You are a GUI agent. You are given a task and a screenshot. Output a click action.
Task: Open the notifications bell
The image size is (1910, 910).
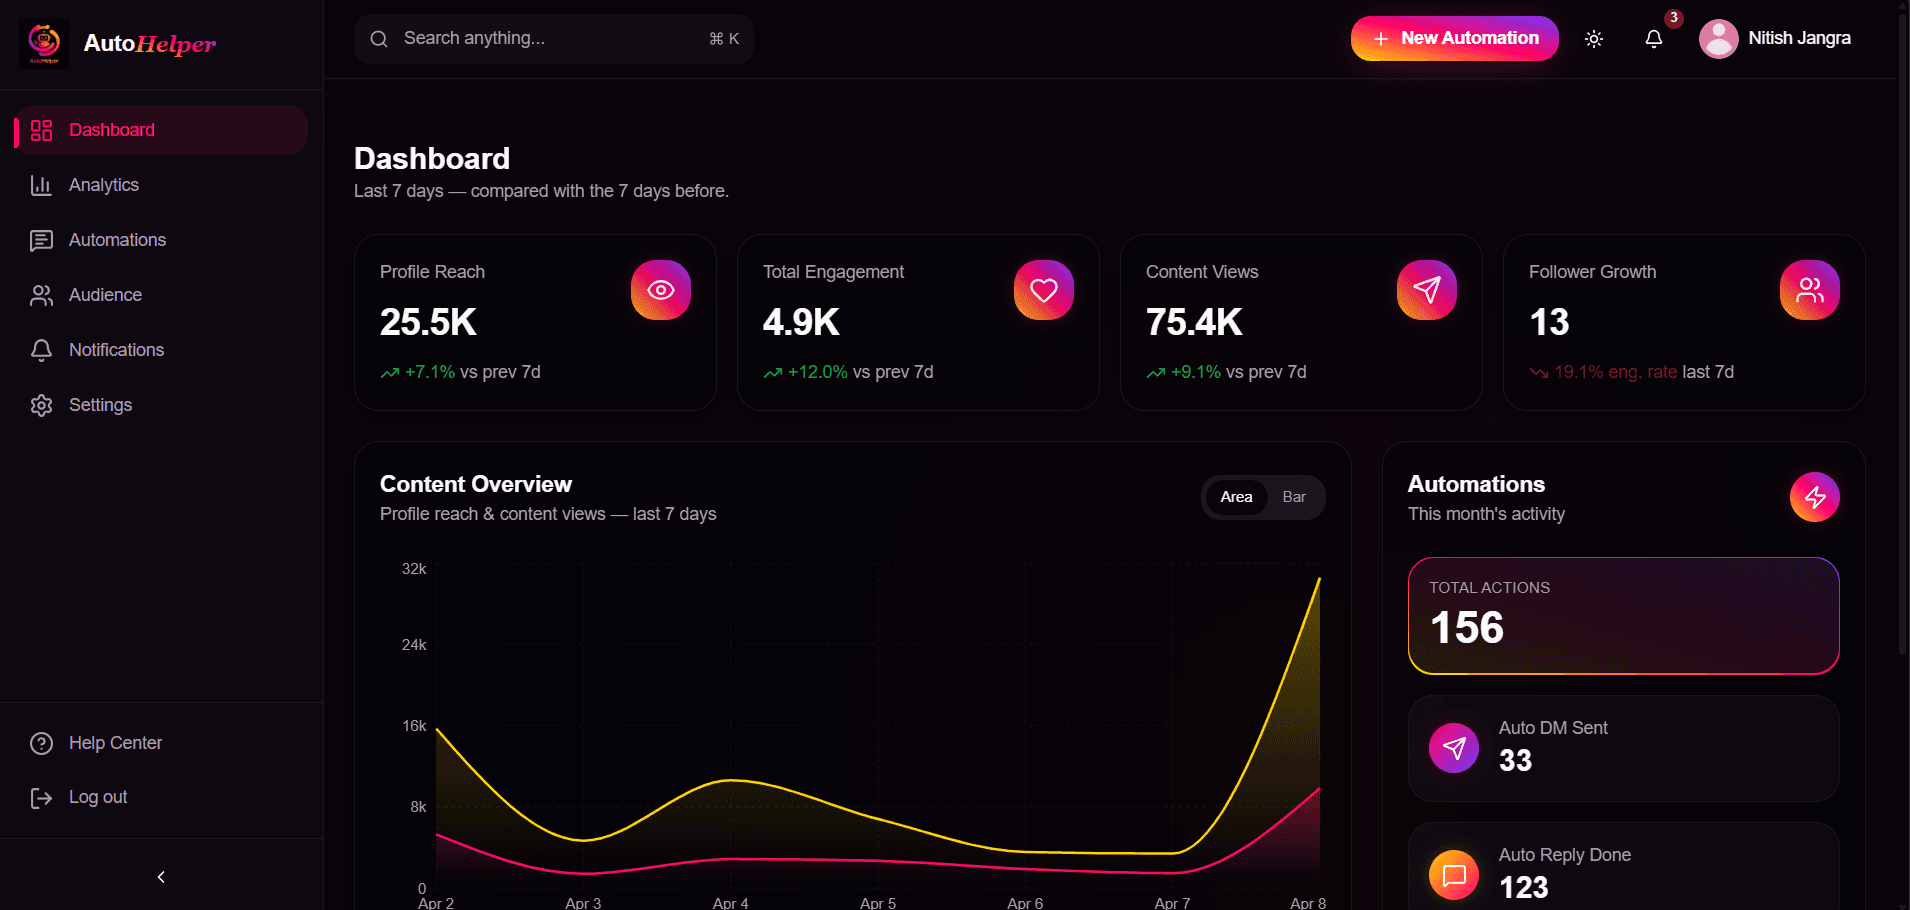(1655, 38)
